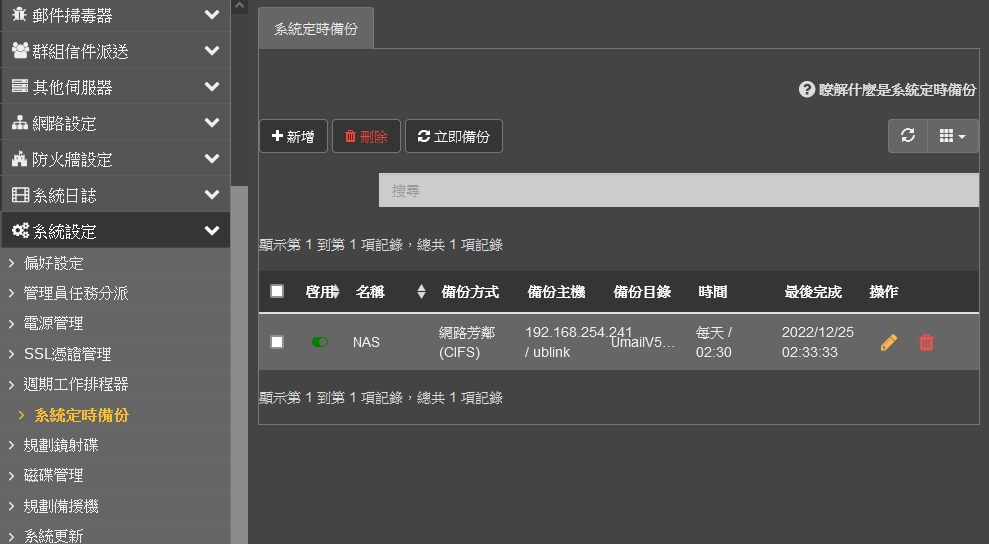This screenshot has width=989, height=544.
Task: Open the column display grid dropdown
Action: click(952, 136)
